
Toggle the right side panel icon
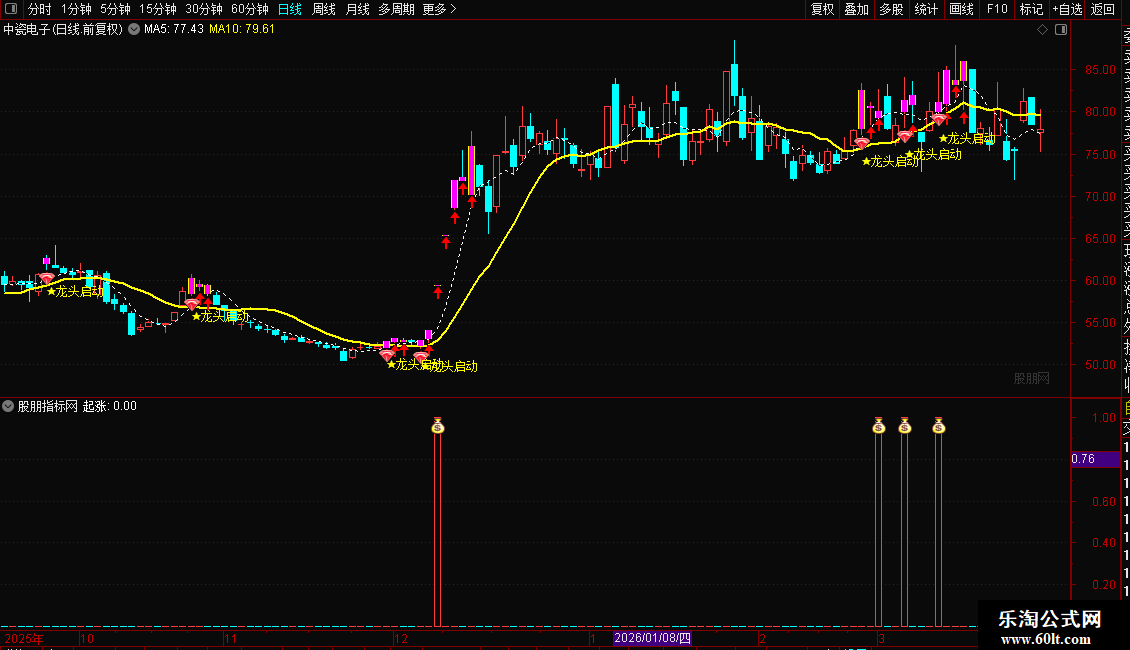[x=1061, y=30]
